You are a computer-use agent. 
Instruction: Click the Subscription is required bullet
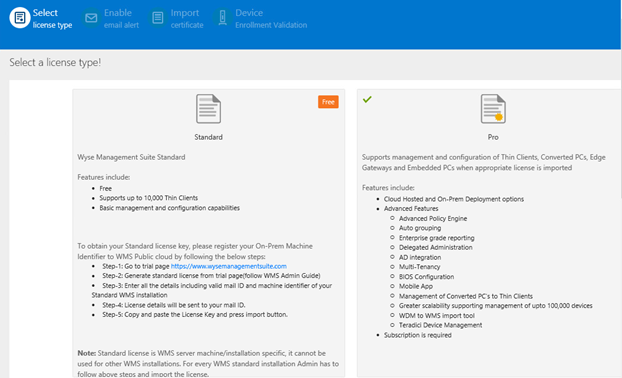[417, 335]
